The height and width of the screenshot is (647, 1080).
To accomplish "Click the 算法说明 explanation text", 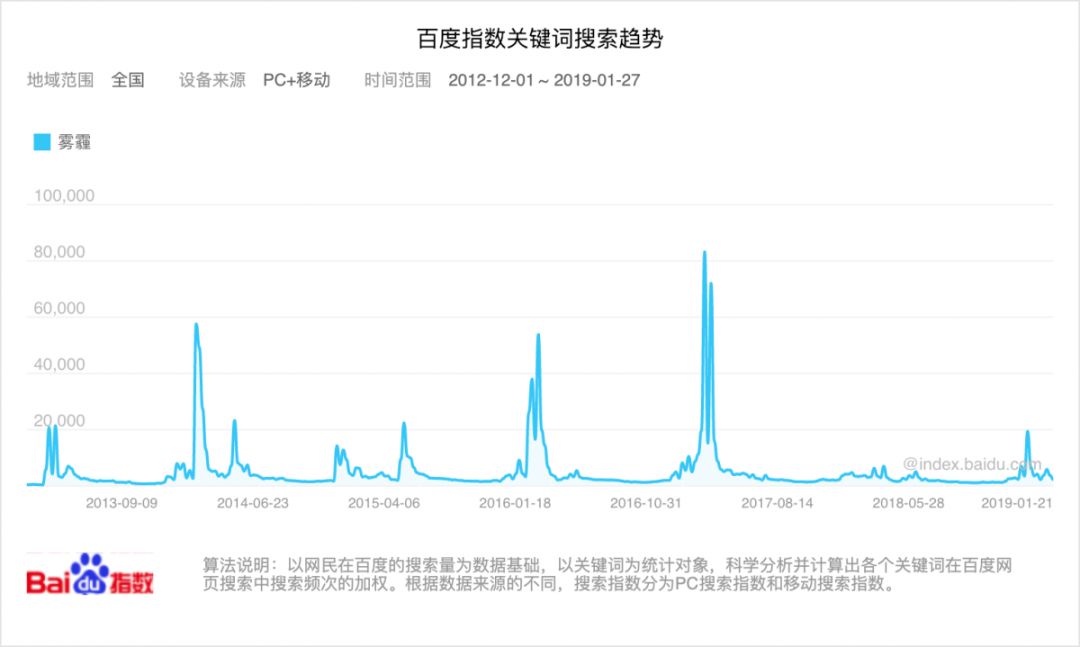I will click(x=607, y=575).
